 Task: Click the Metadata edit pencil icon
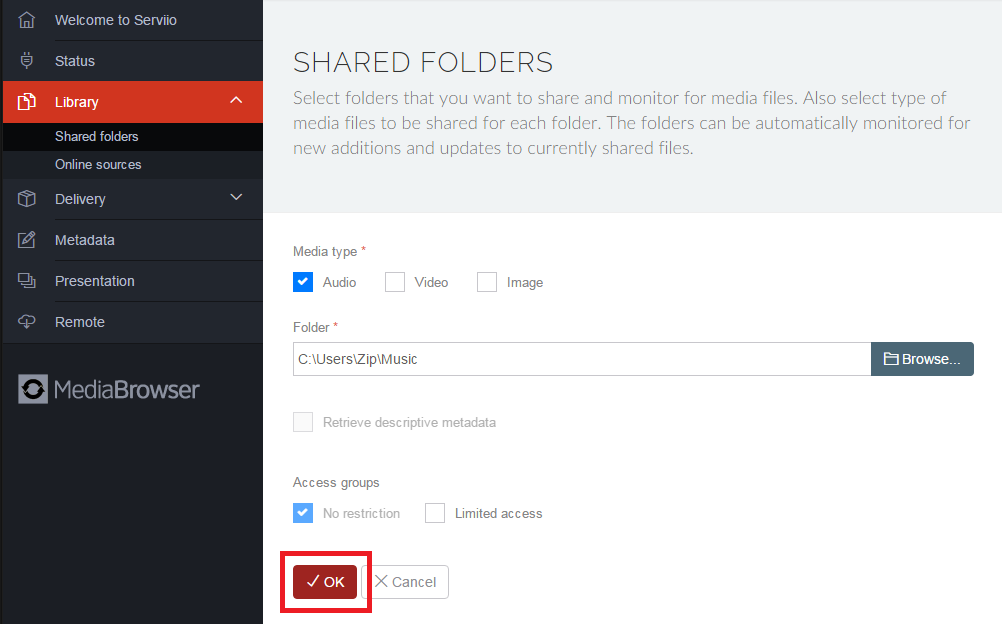[27, 240]
